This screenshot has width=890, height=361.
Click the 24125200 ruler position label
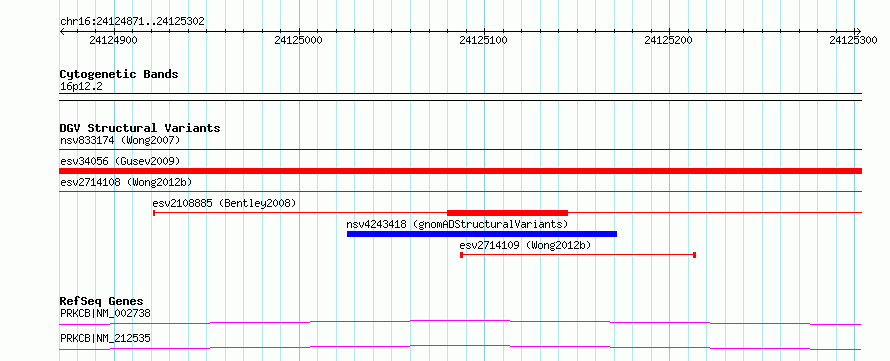tap(669, 40)
